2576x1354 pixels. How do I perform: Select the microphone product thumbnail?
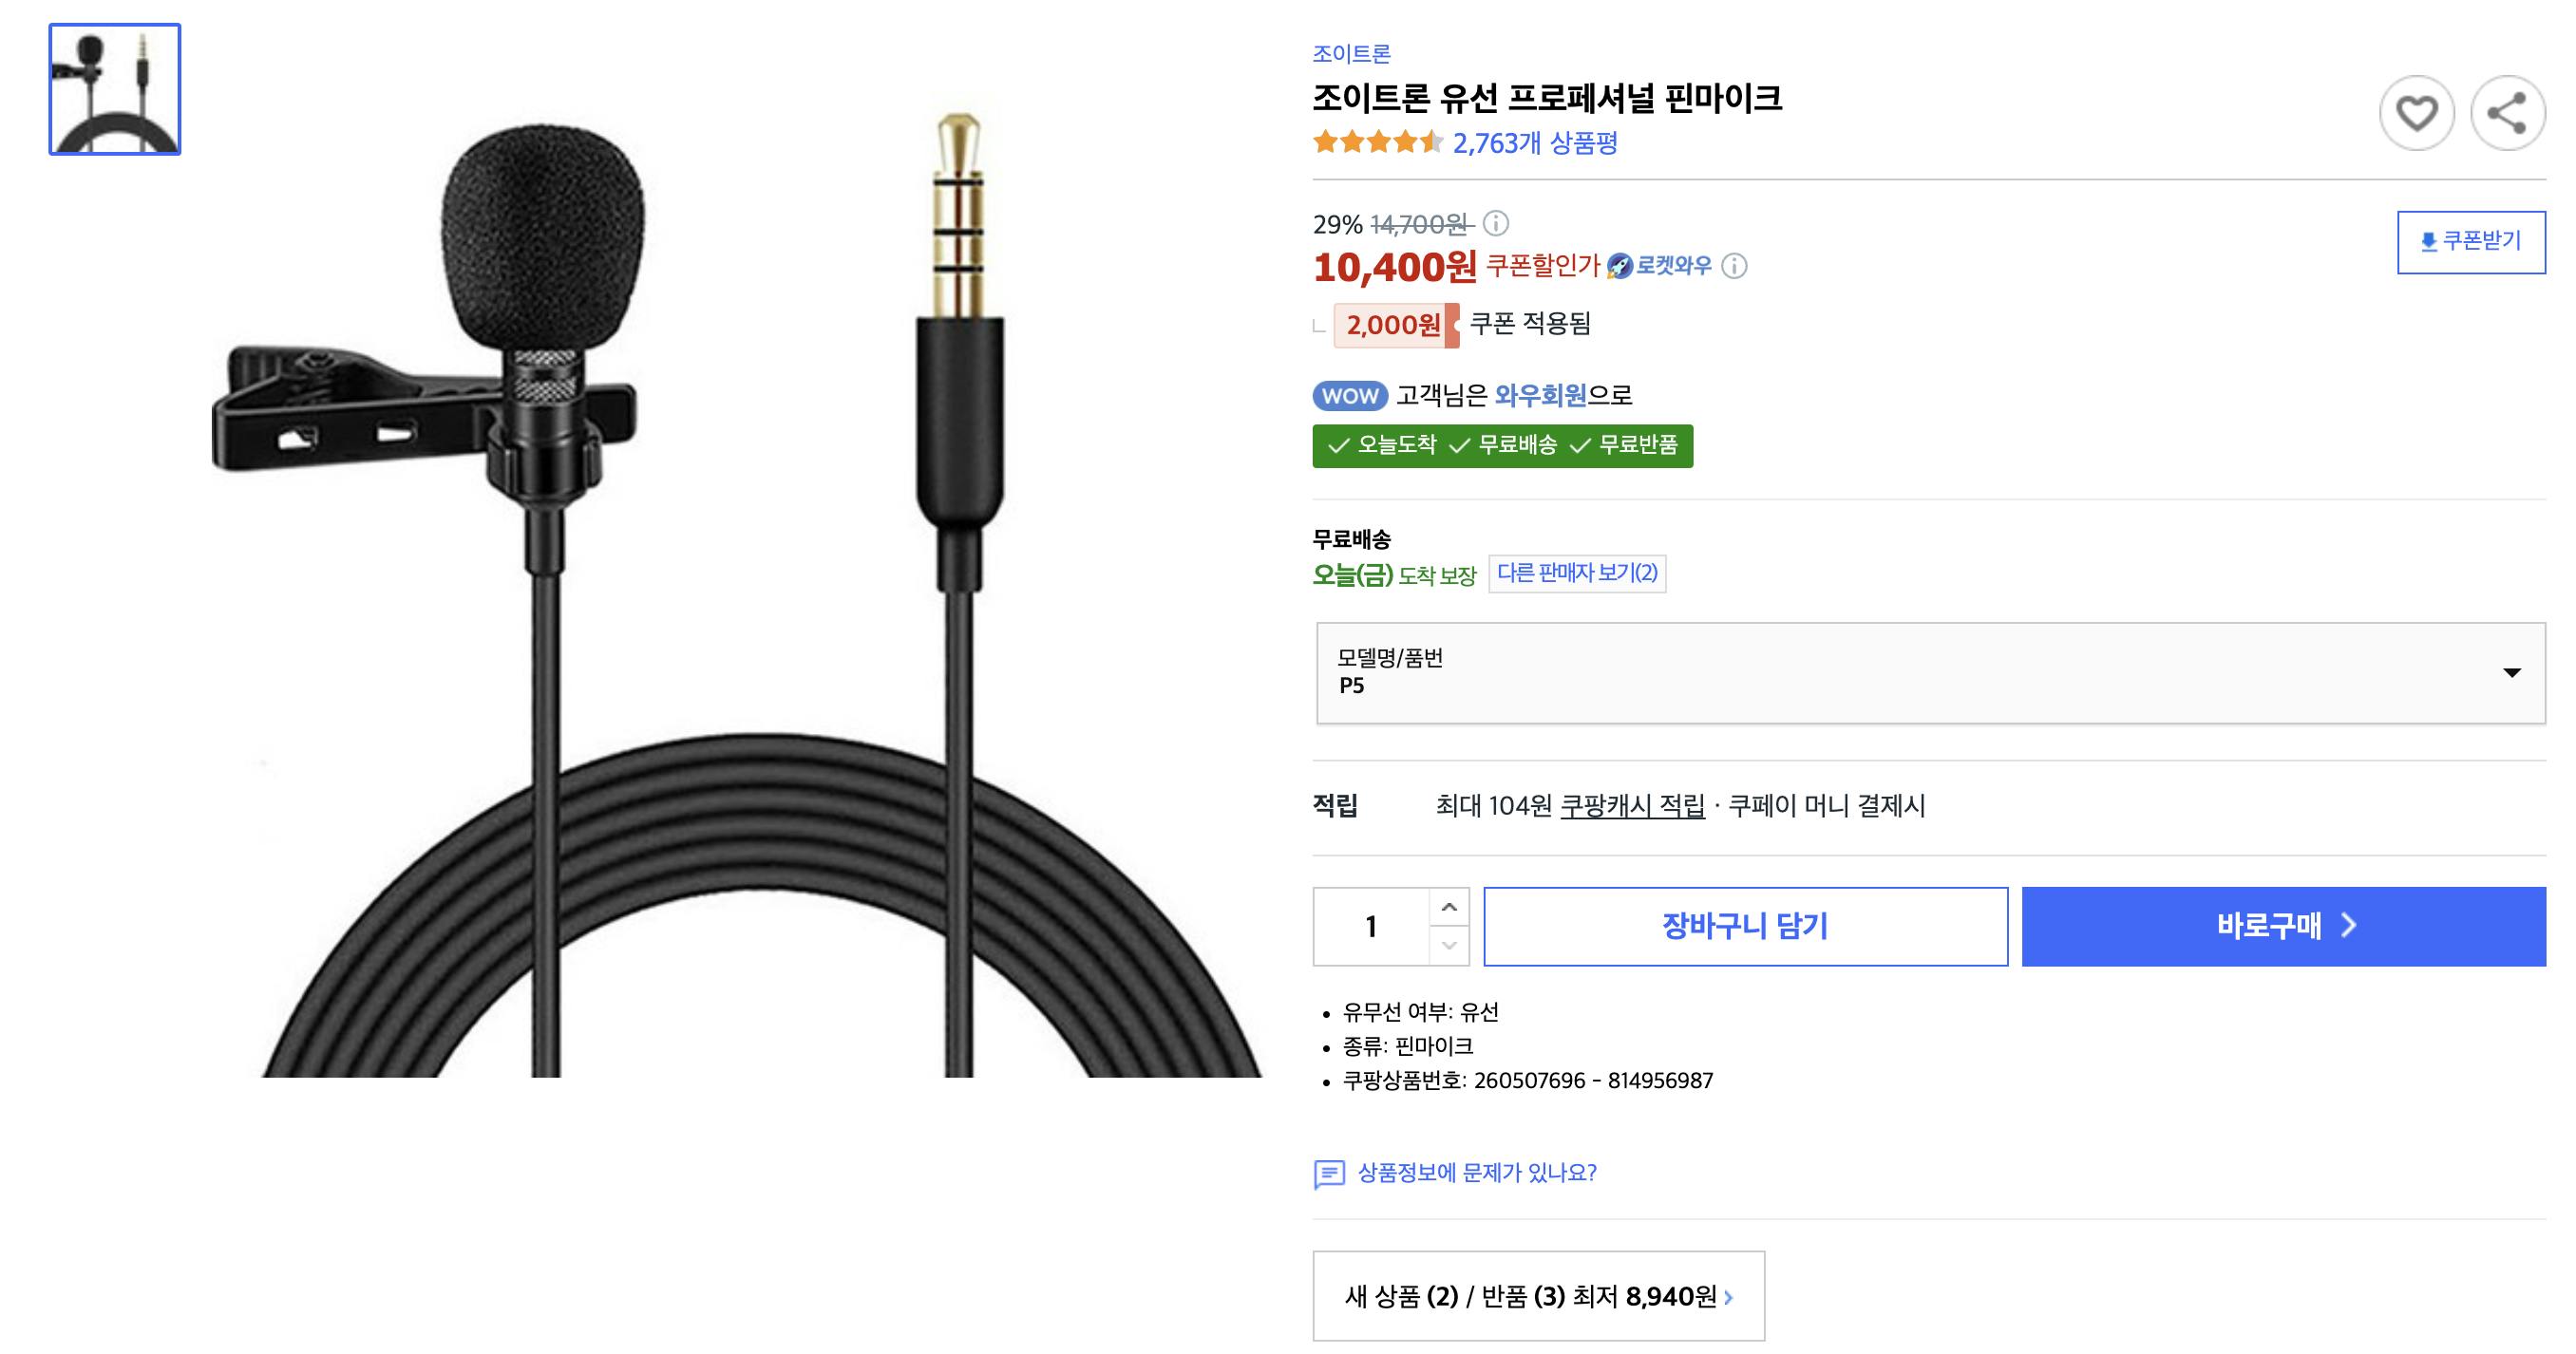(115, 90)
